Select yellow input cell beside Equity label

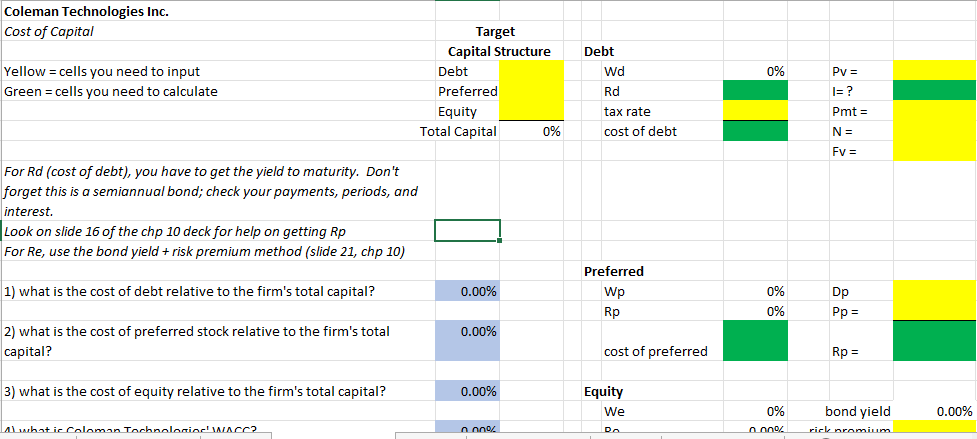(531, 111)
